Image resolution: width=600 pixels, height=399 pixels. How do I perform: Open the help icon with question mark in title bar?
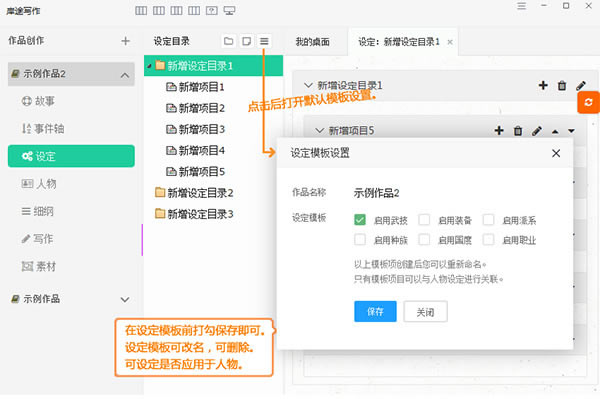click(x=212, y=11)
